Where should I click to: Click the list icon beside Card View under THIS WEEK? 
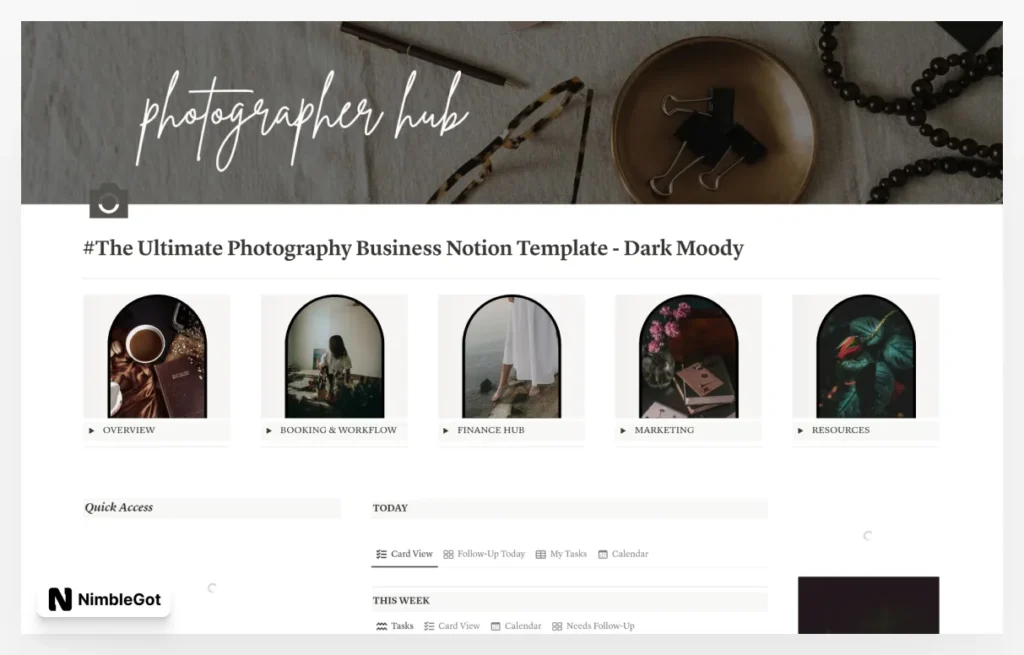point(428,625)
